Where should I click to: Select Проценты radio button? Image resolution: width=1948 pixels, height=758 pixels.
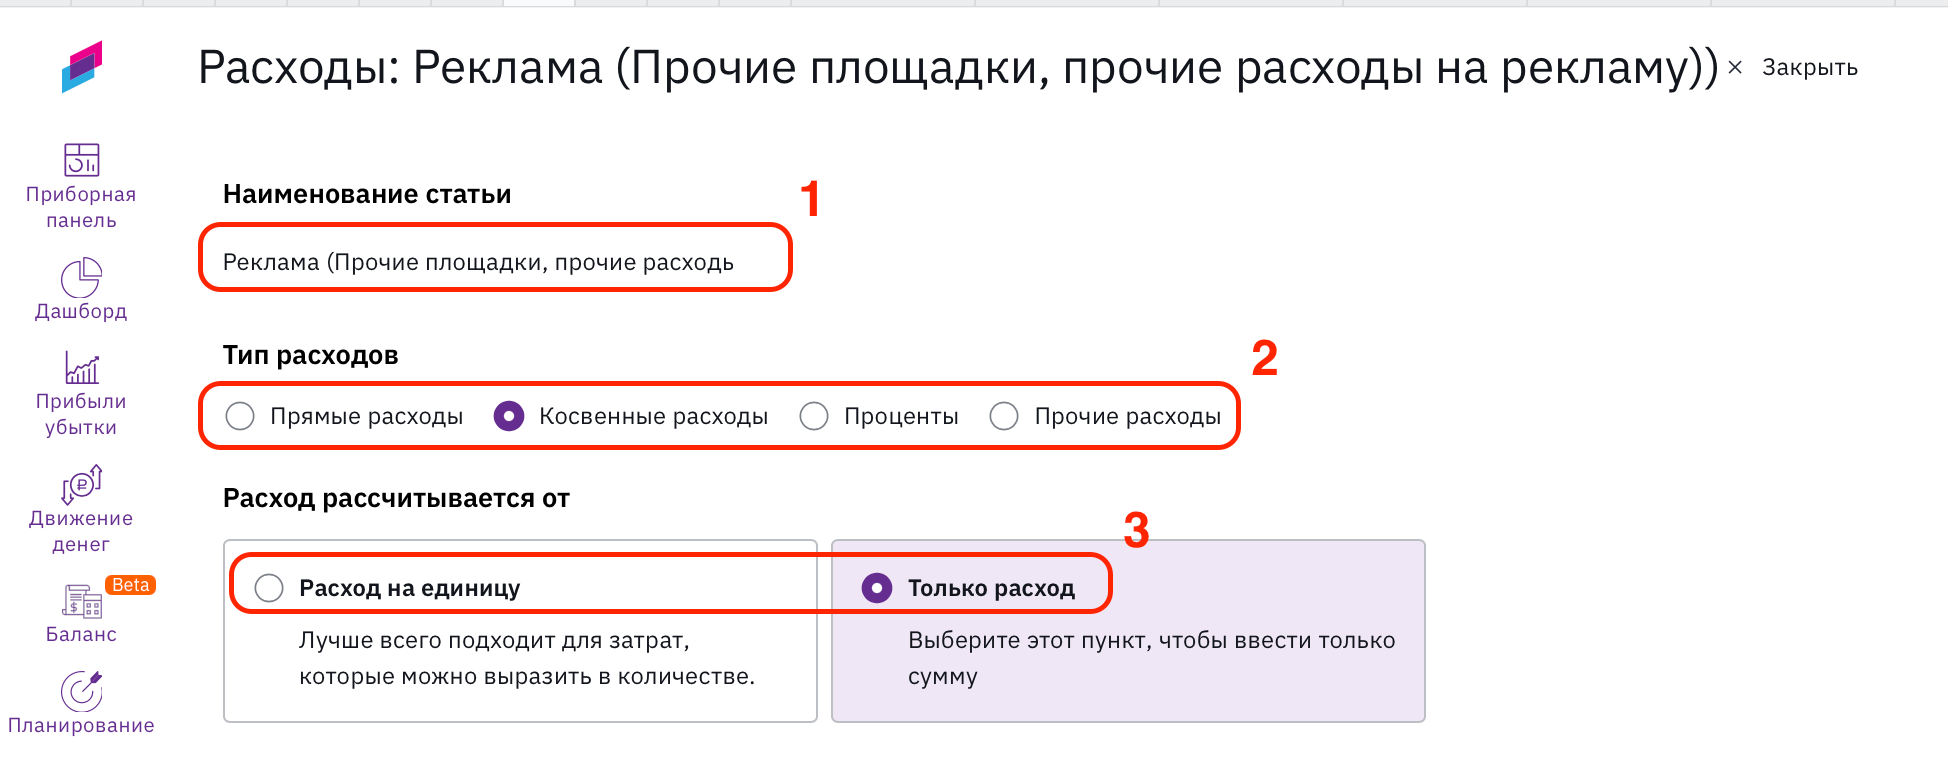point(814,416)
